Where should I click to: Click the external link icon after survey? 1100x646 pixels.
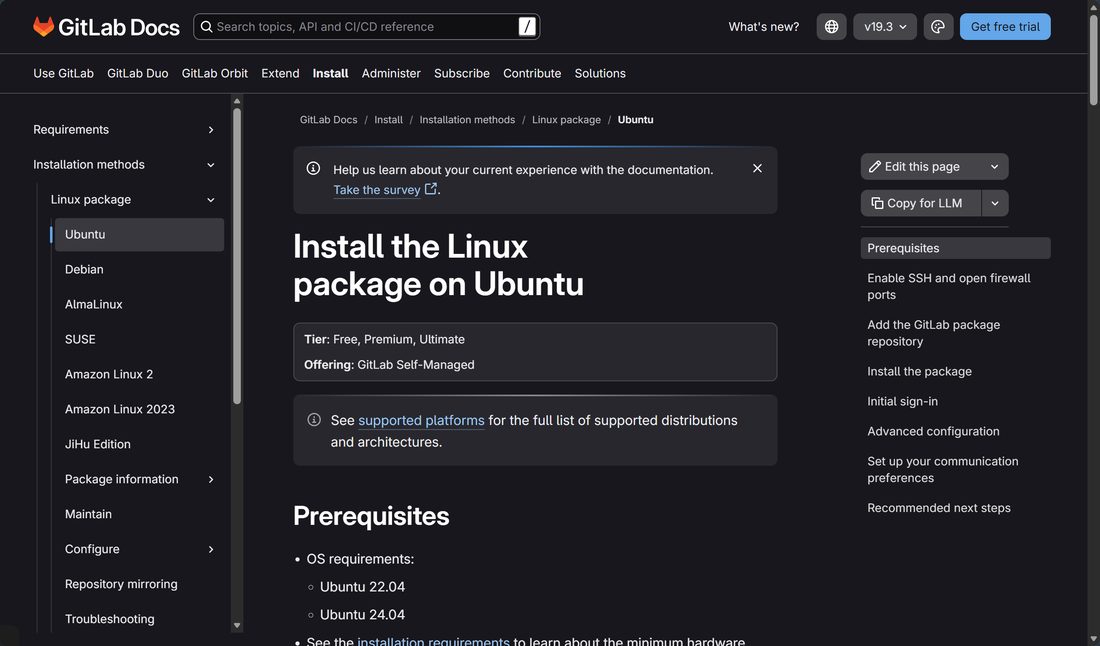pos(431,189)
